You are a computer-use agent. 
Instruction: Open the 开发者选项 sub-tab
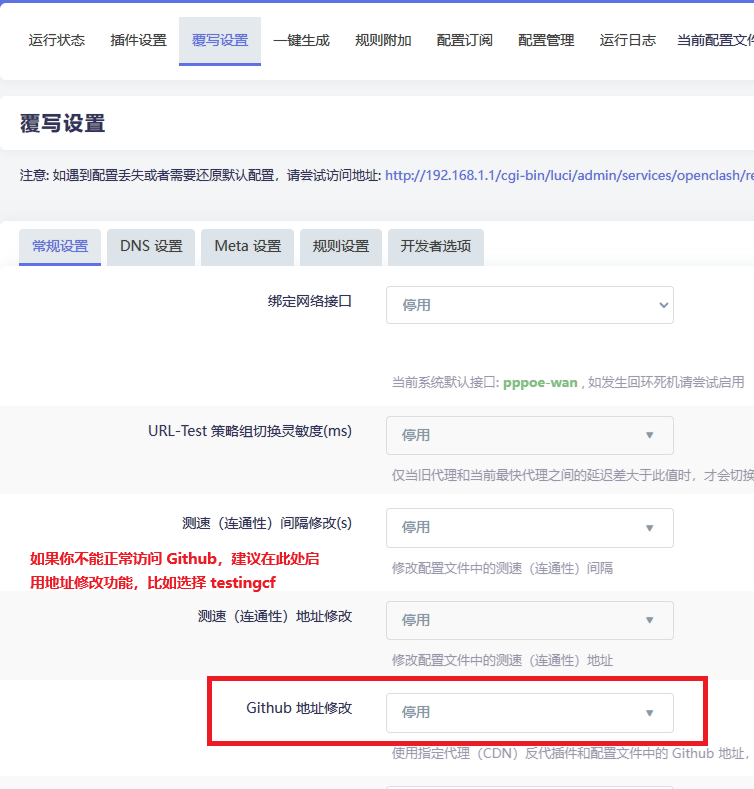[435, 246]
